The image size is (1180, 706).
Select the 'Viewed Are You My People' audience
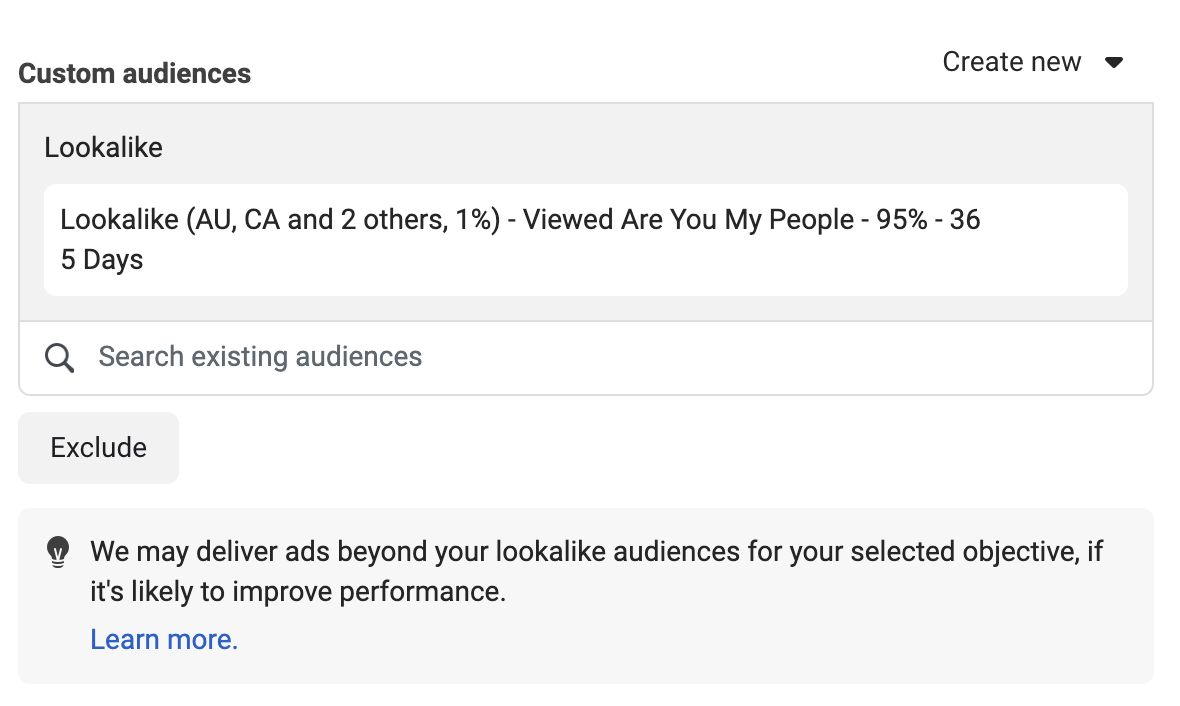point(688,220)
